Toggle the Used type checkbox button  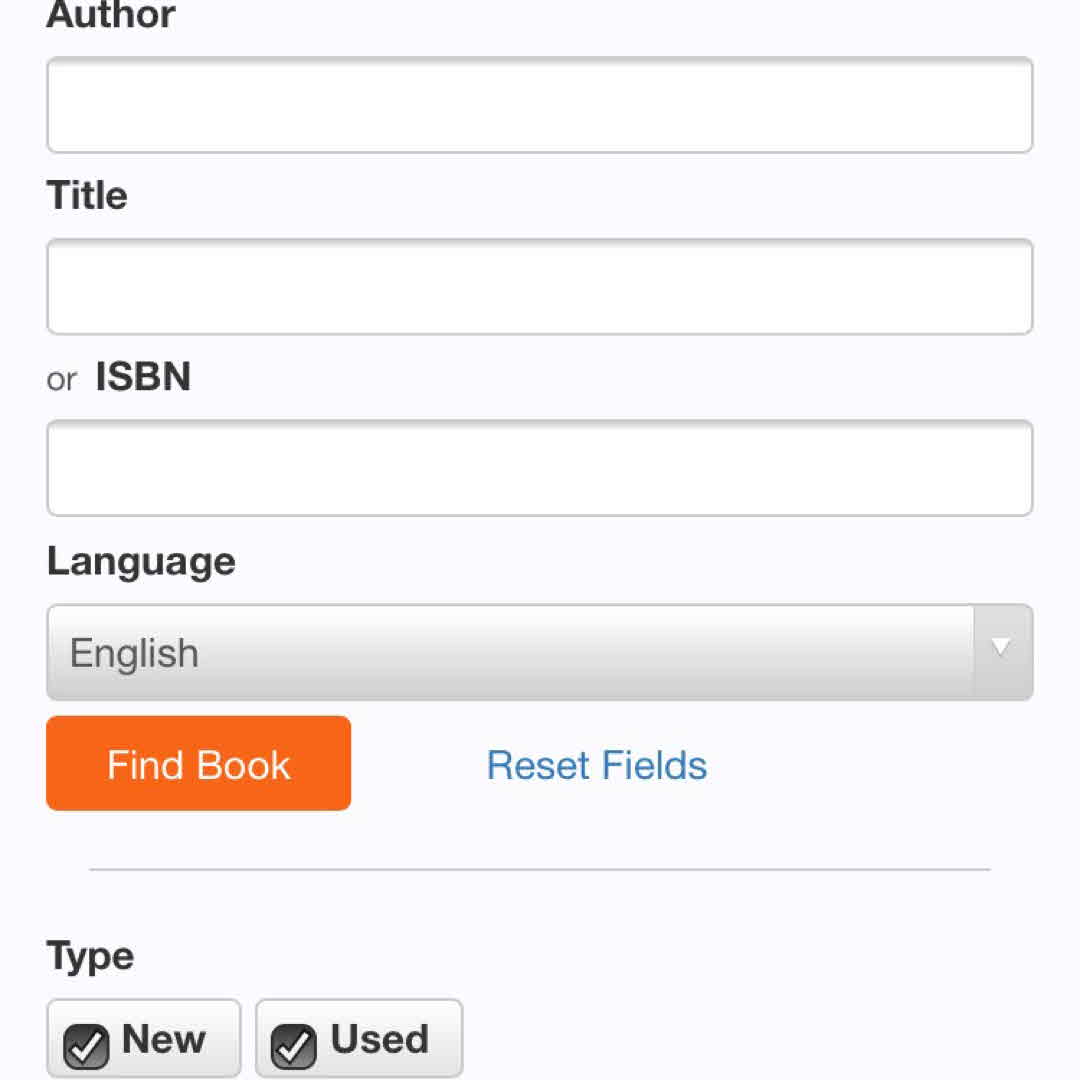pos(359,1040)
